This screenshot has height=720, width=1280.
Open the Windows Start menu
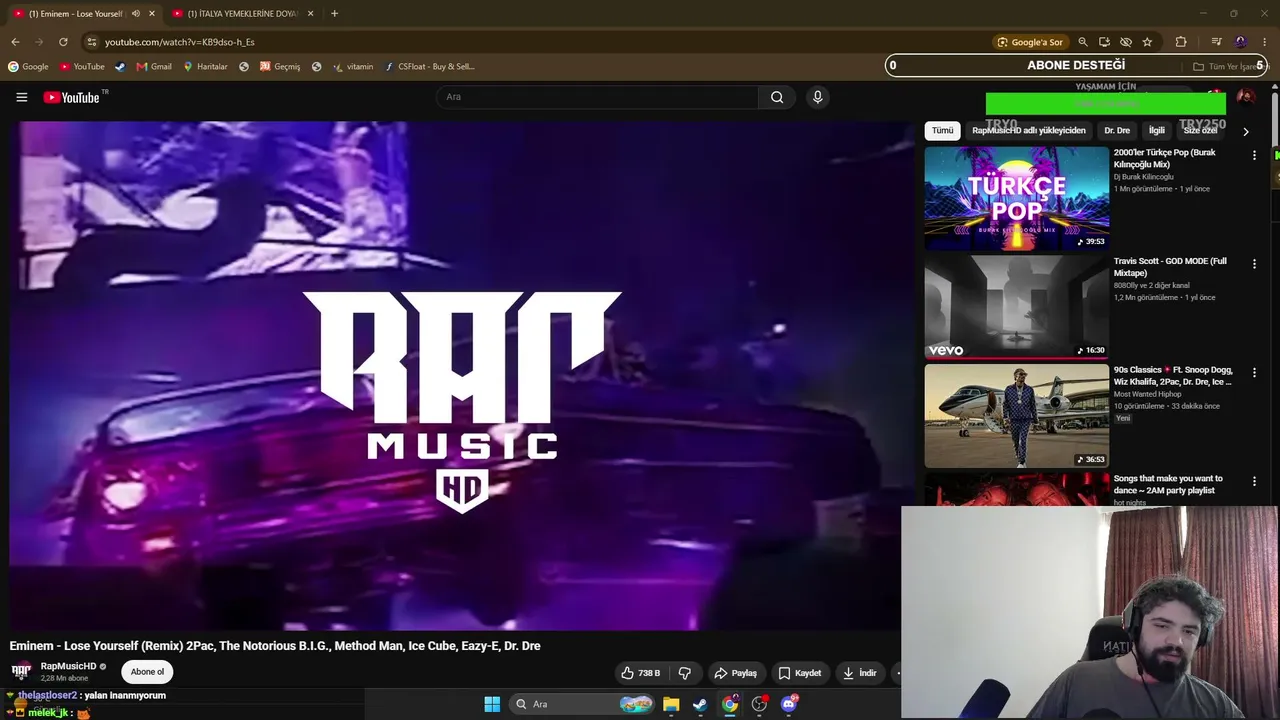pos(492,704)
